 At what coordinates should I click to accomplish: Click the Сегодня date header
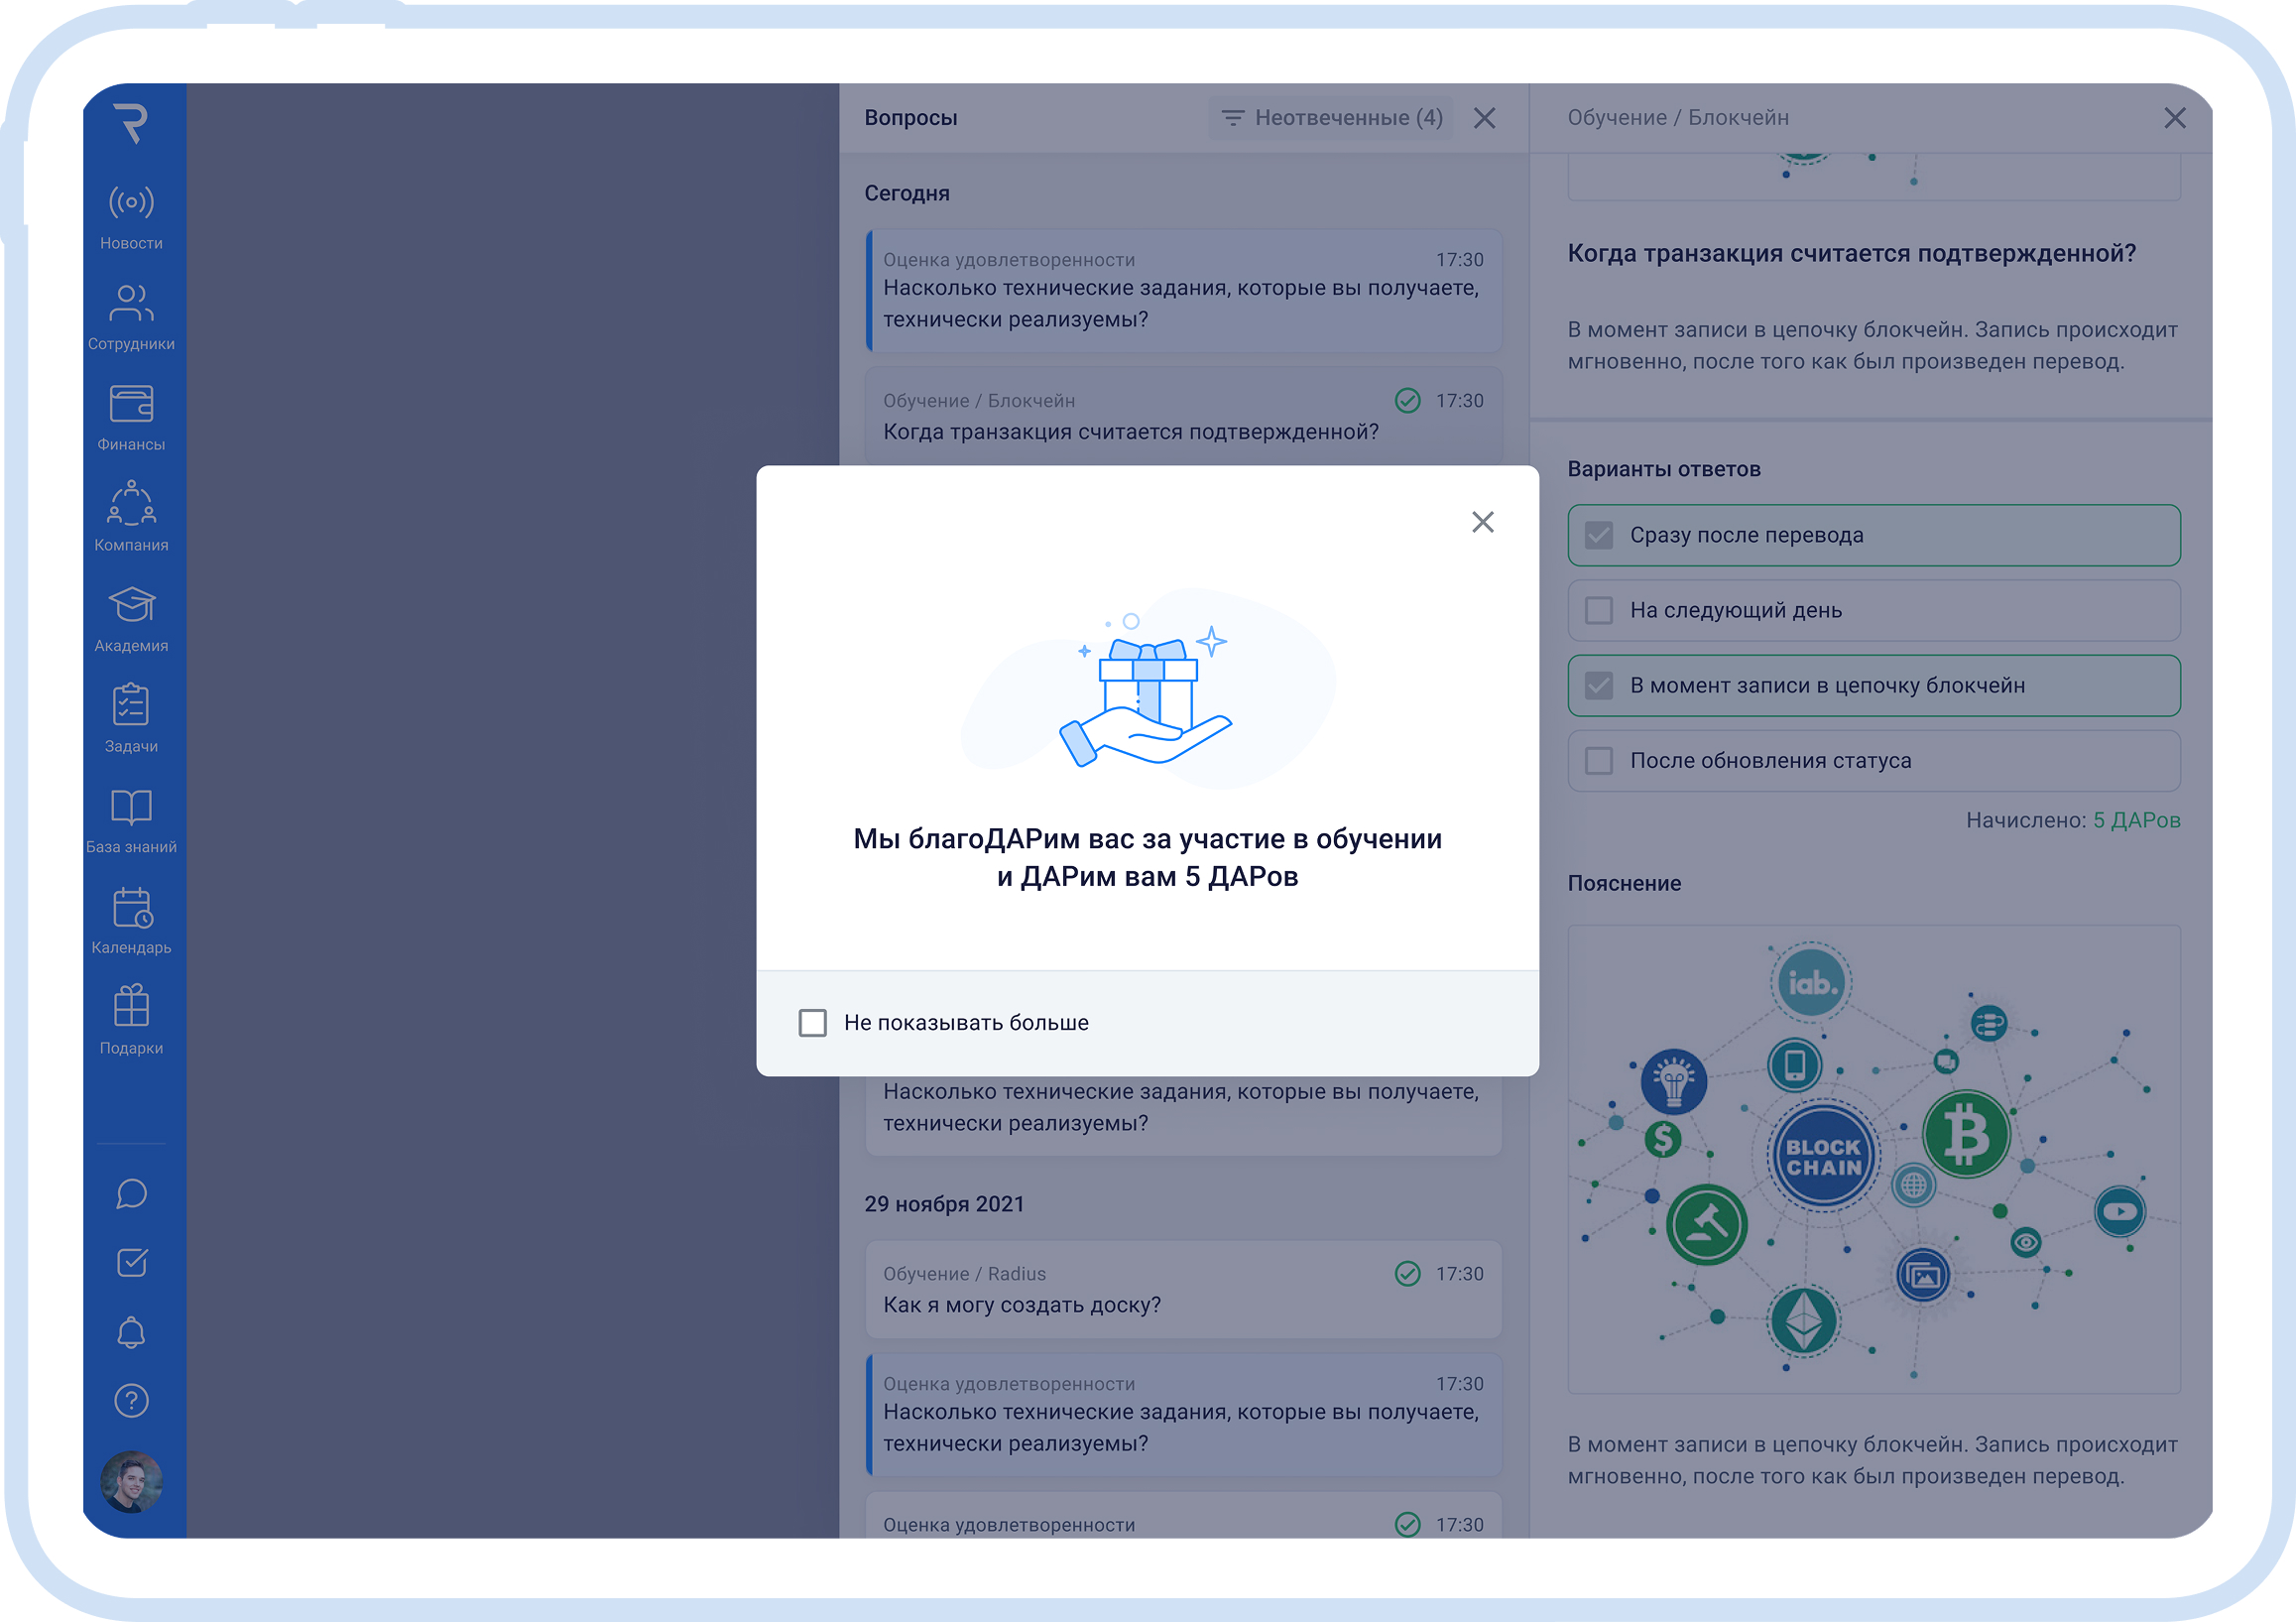point(907,193)
